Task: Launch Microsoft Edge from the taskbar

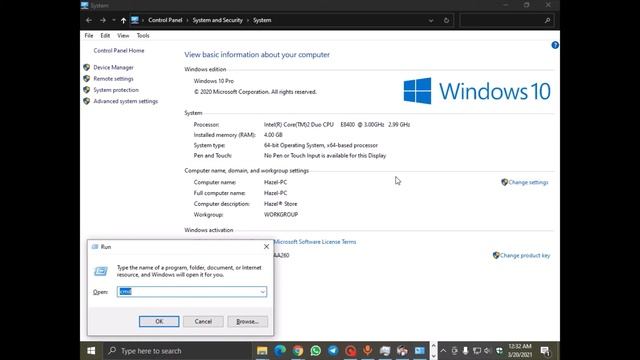Action: [280, 351]
